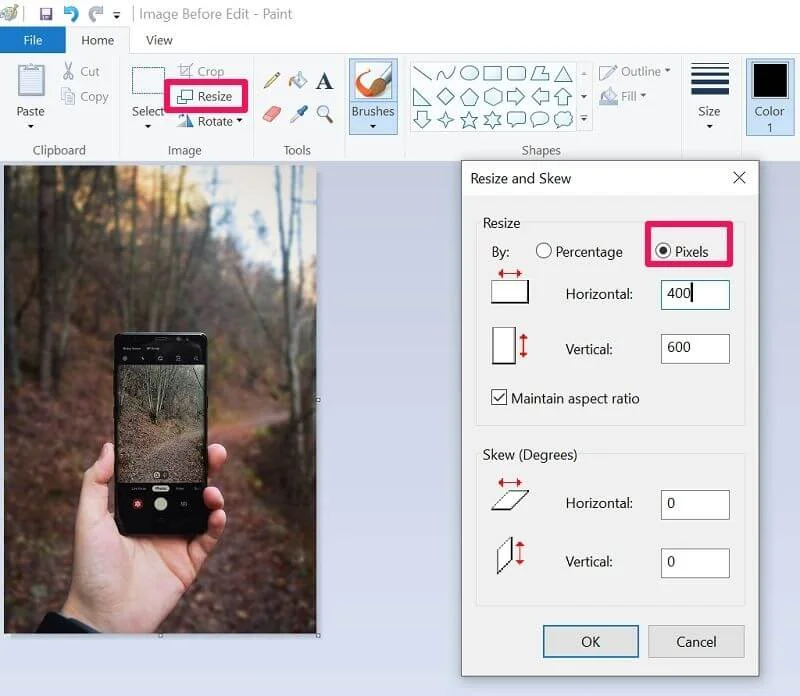Screen dimensions: 800x696
Task: Open the Customize Quick Access Toolbar dropdown
Action: [x=117, y=15]
